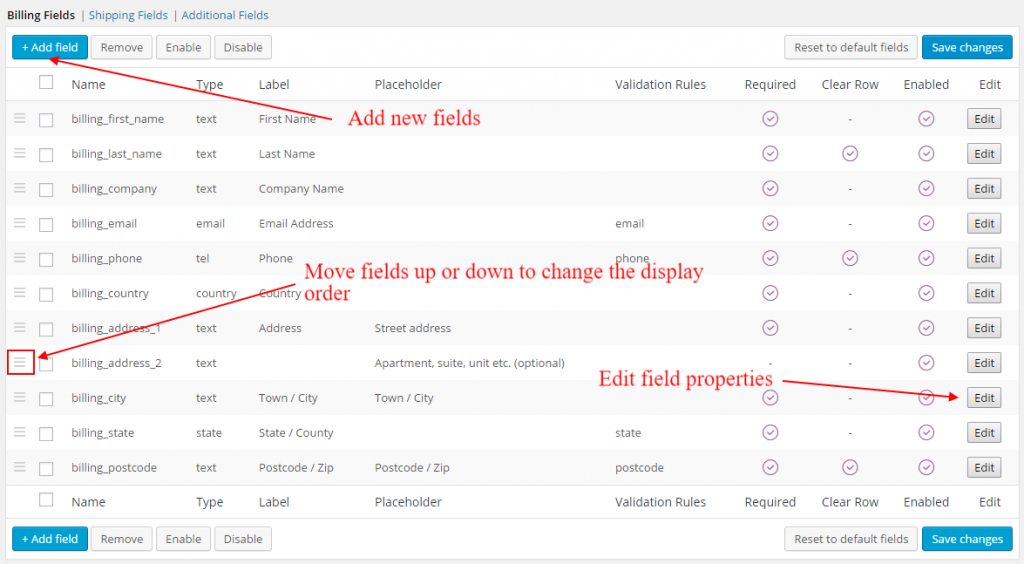
Task: Edit the billing_phone field
Action: pos(984,258)
